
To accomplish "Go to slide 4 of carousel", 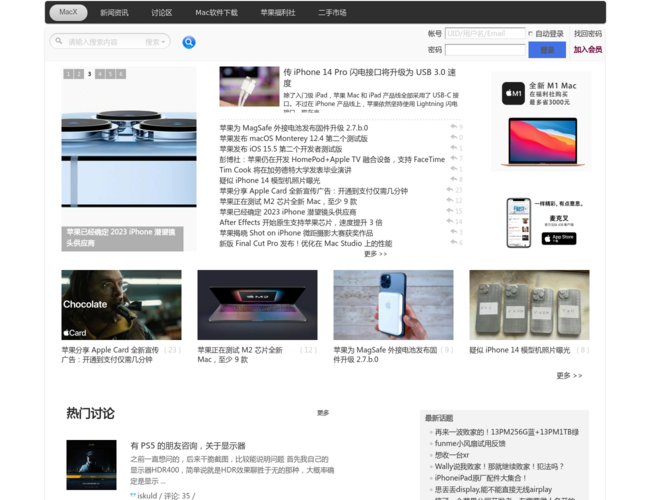I will (x=100, y=74).
